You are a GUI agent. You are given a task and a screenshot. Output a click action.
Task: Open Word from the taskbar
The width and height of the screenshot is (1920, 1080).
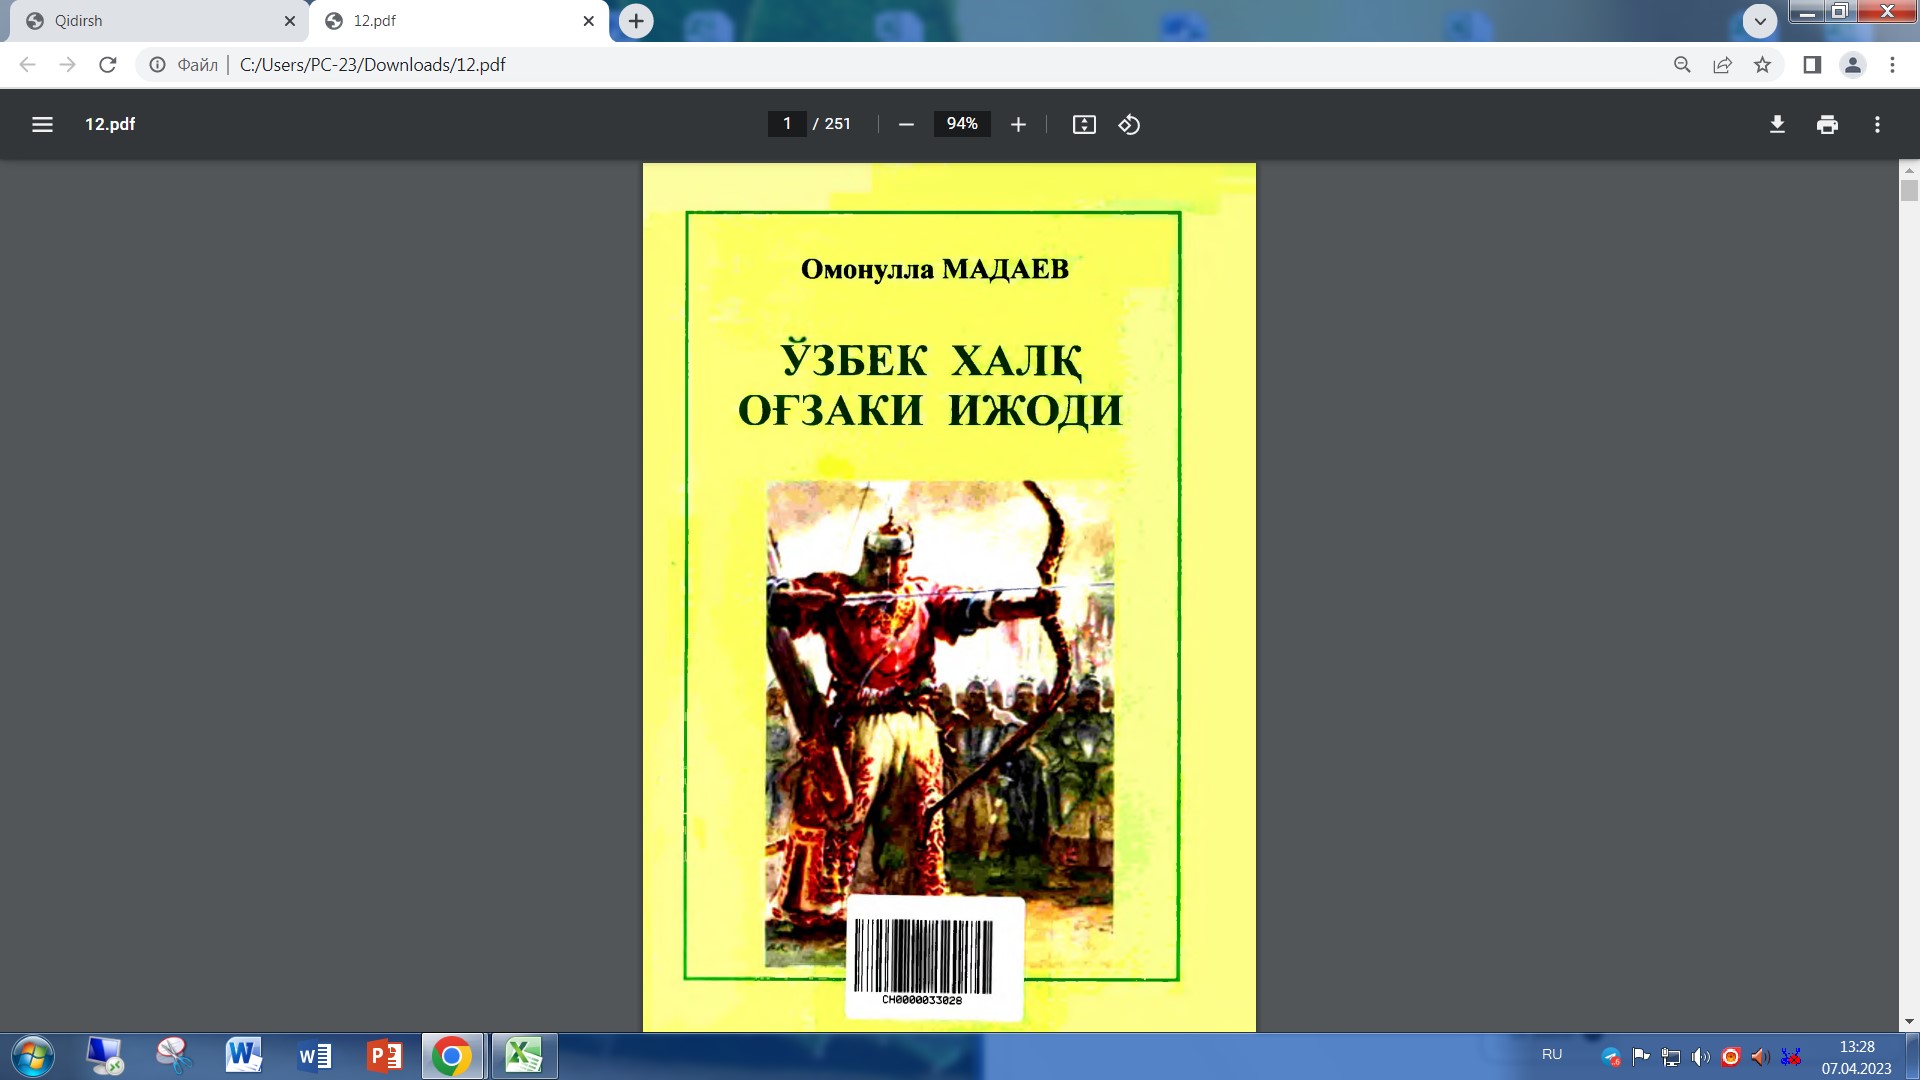243,1056
